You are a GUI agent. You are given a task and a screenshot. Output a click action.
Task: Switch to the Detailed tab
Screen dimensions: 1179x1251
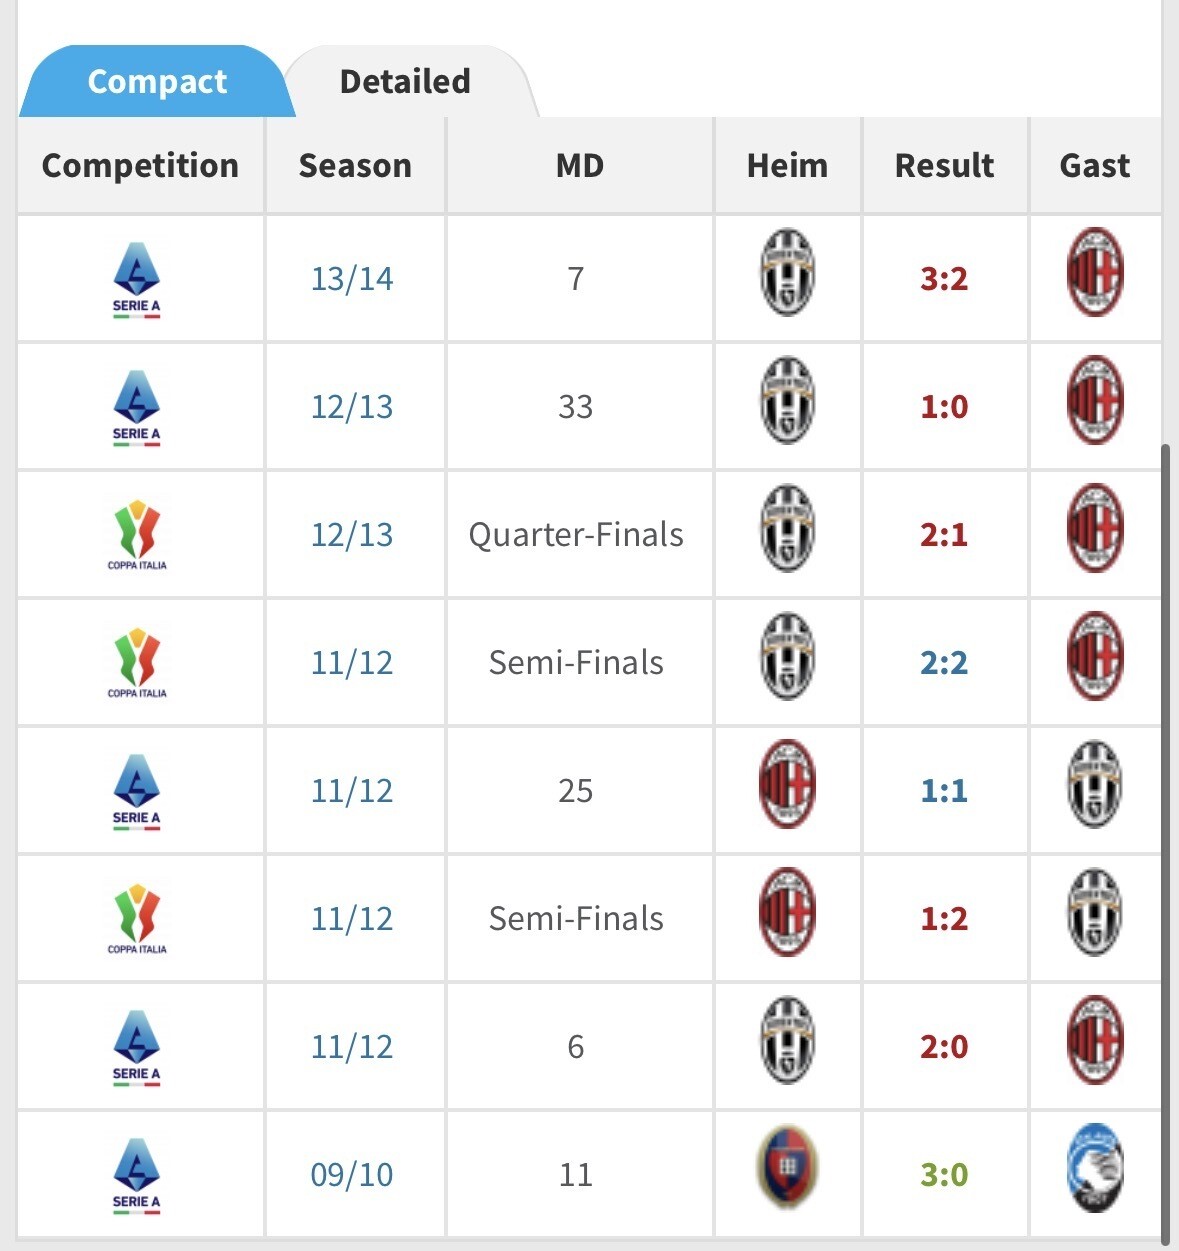[405, 81]
